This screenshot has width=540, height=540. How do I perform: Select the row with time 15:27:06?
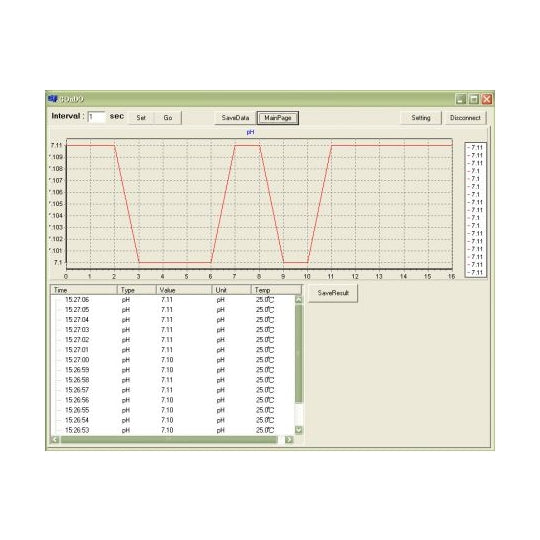(x=173, y=300)
